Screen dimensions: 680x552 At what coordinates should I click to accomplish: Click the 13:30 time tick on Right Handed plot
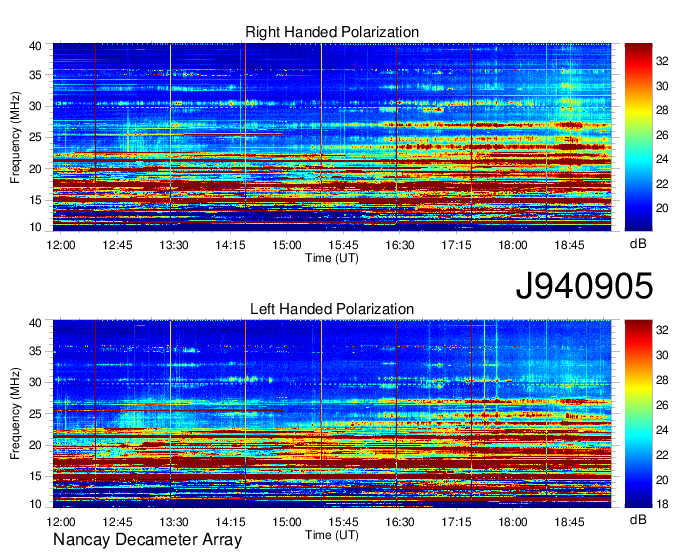click(x=174, y=245)
